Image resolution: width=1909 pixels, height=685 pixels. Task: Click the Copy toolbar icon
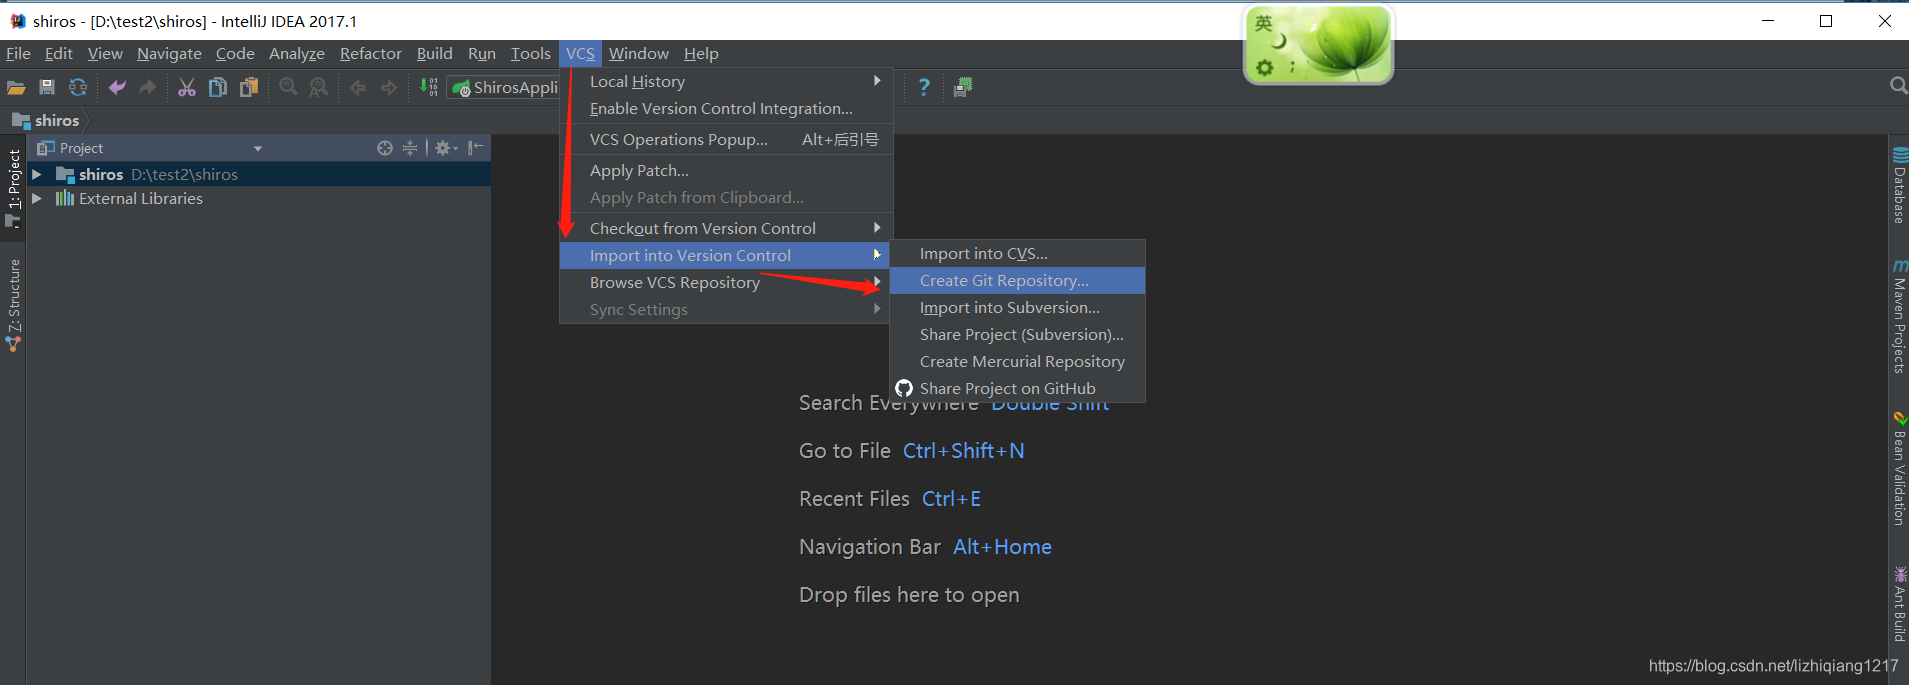217,88
